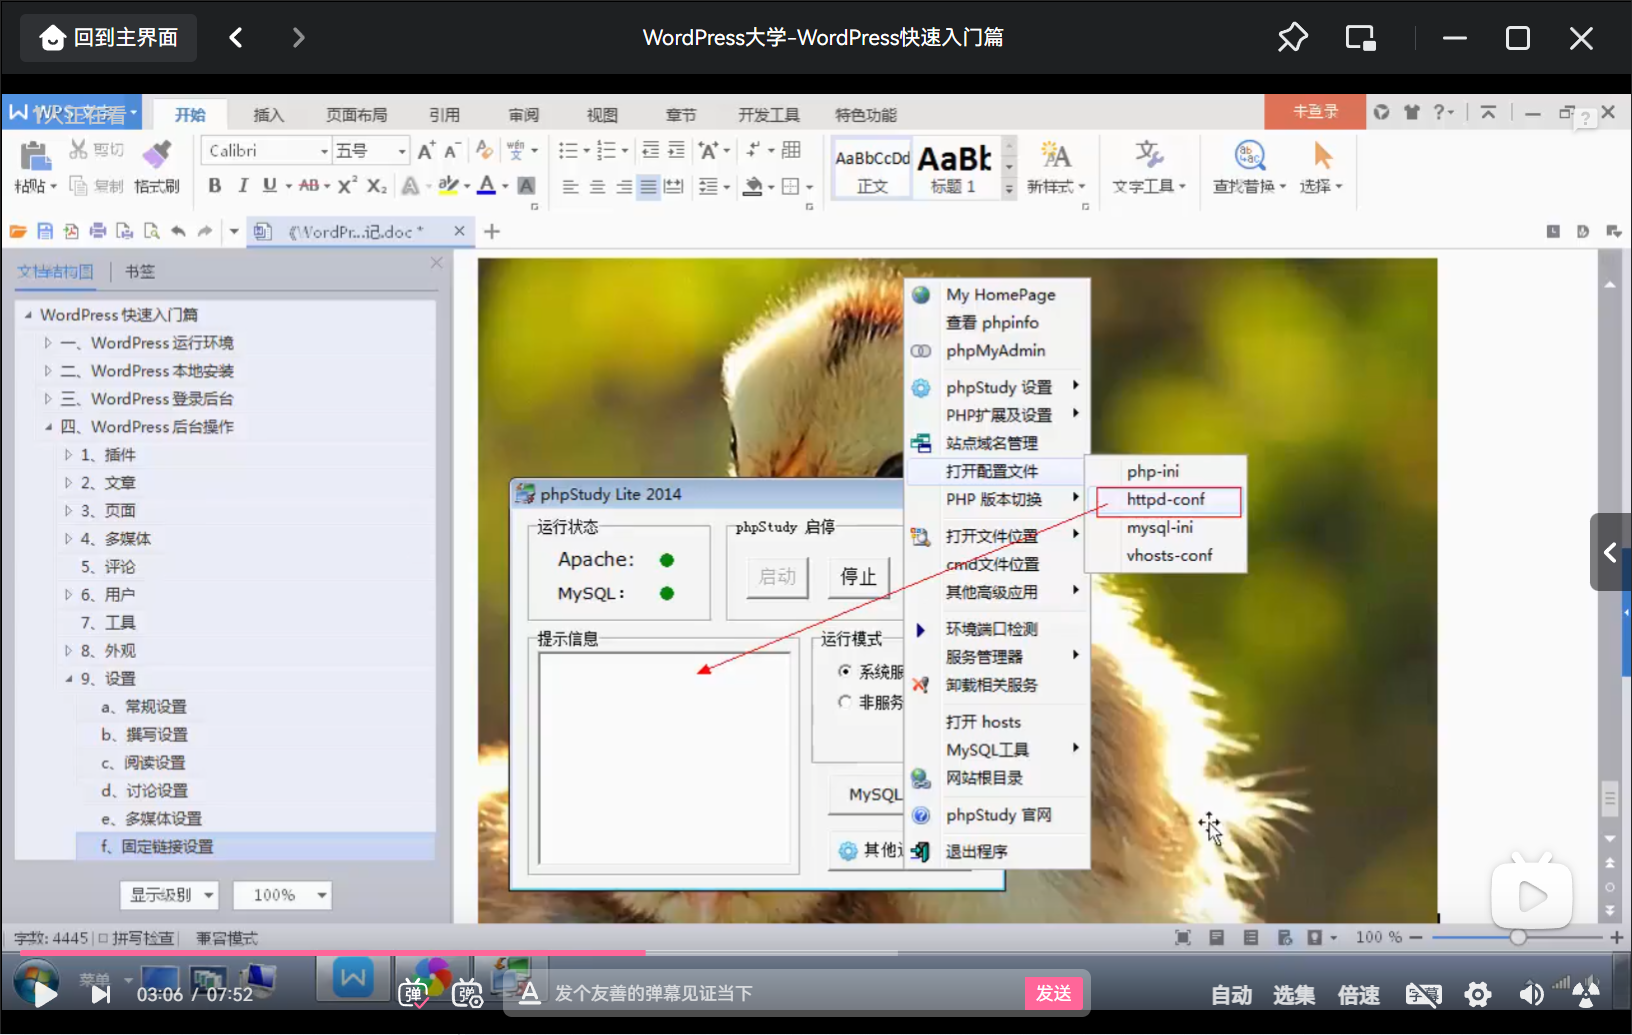Viewport: 1632px width, 1035px height.
Task: Collapse the 9、设置 tree node
Action: point(68,679)
